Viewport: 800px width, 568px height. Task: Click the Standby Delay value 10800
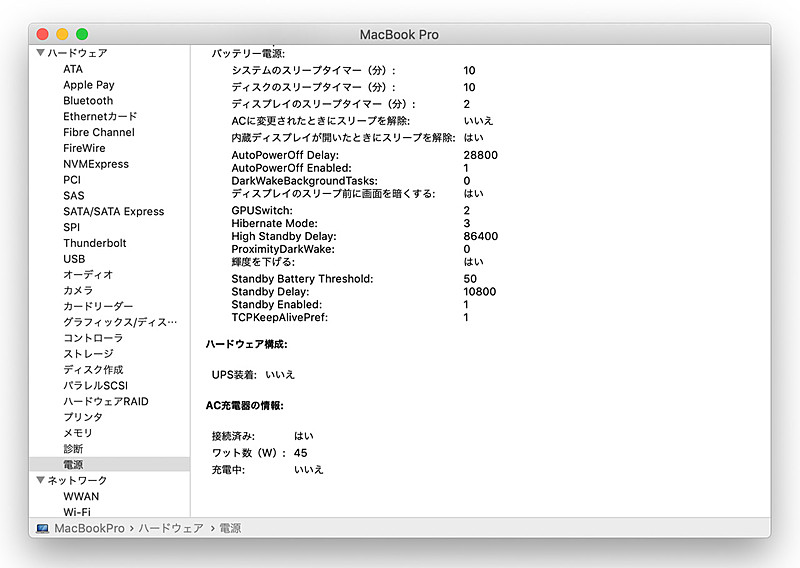[x=480, y=292]
